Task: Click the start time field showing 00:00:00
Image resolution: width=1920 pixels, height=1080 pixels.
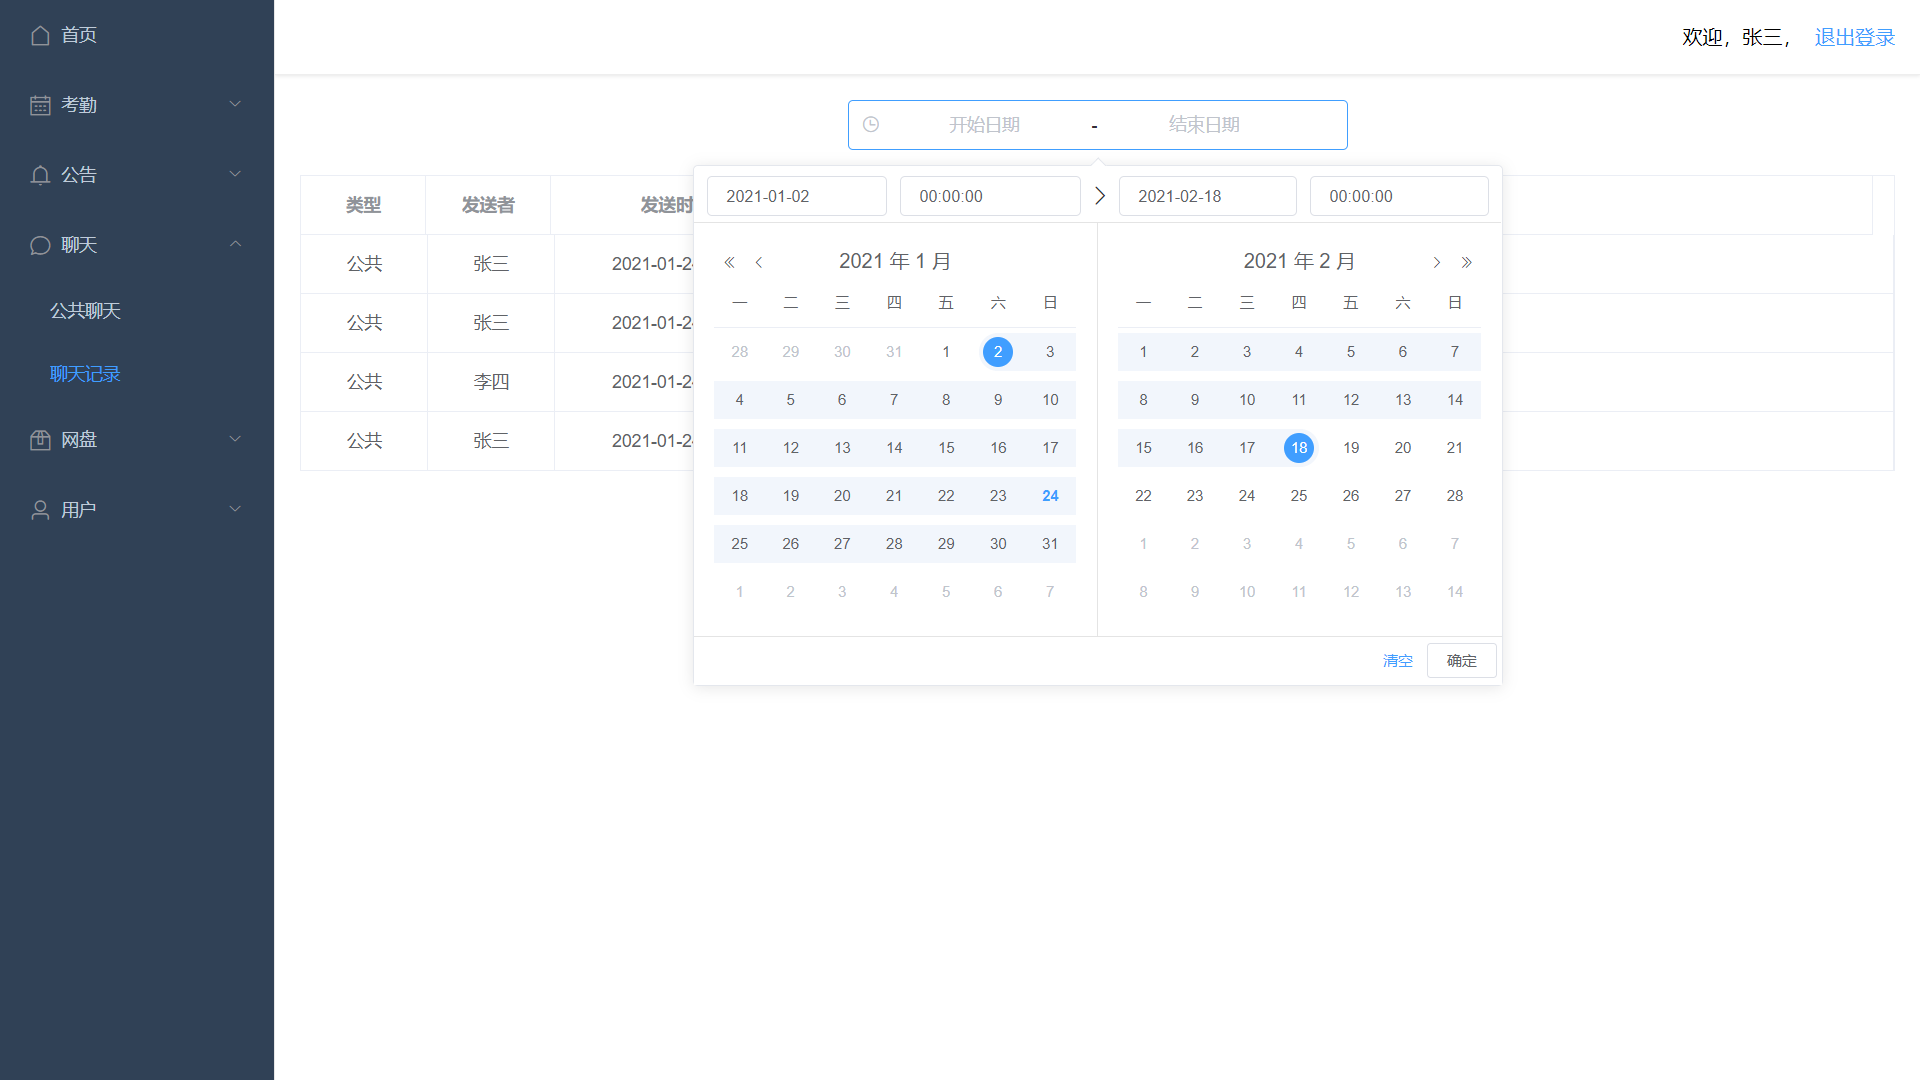Action: [990, 196]
